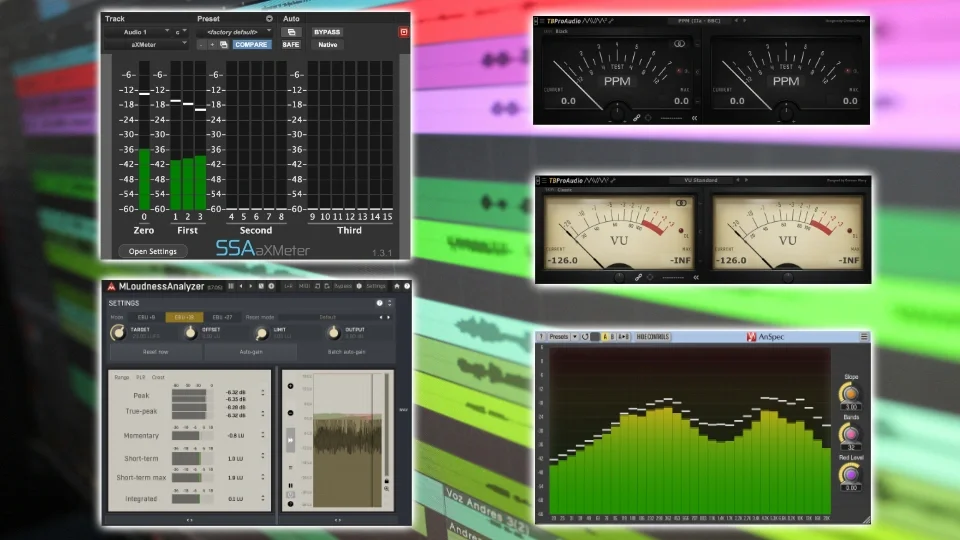Click HIDE CONTROLS in AnSpec
The image size is (960, 540).
pyautogui.click(x=653, y=337)
